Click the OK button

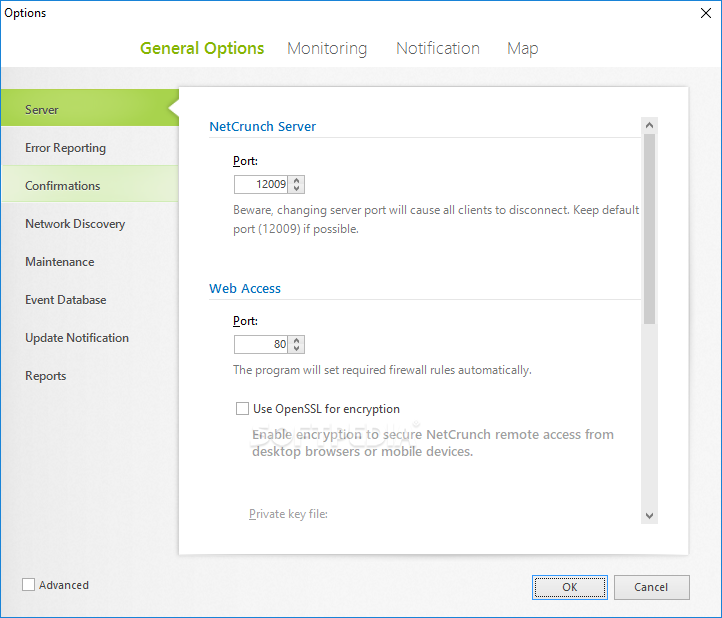click(x=570, y=587)
